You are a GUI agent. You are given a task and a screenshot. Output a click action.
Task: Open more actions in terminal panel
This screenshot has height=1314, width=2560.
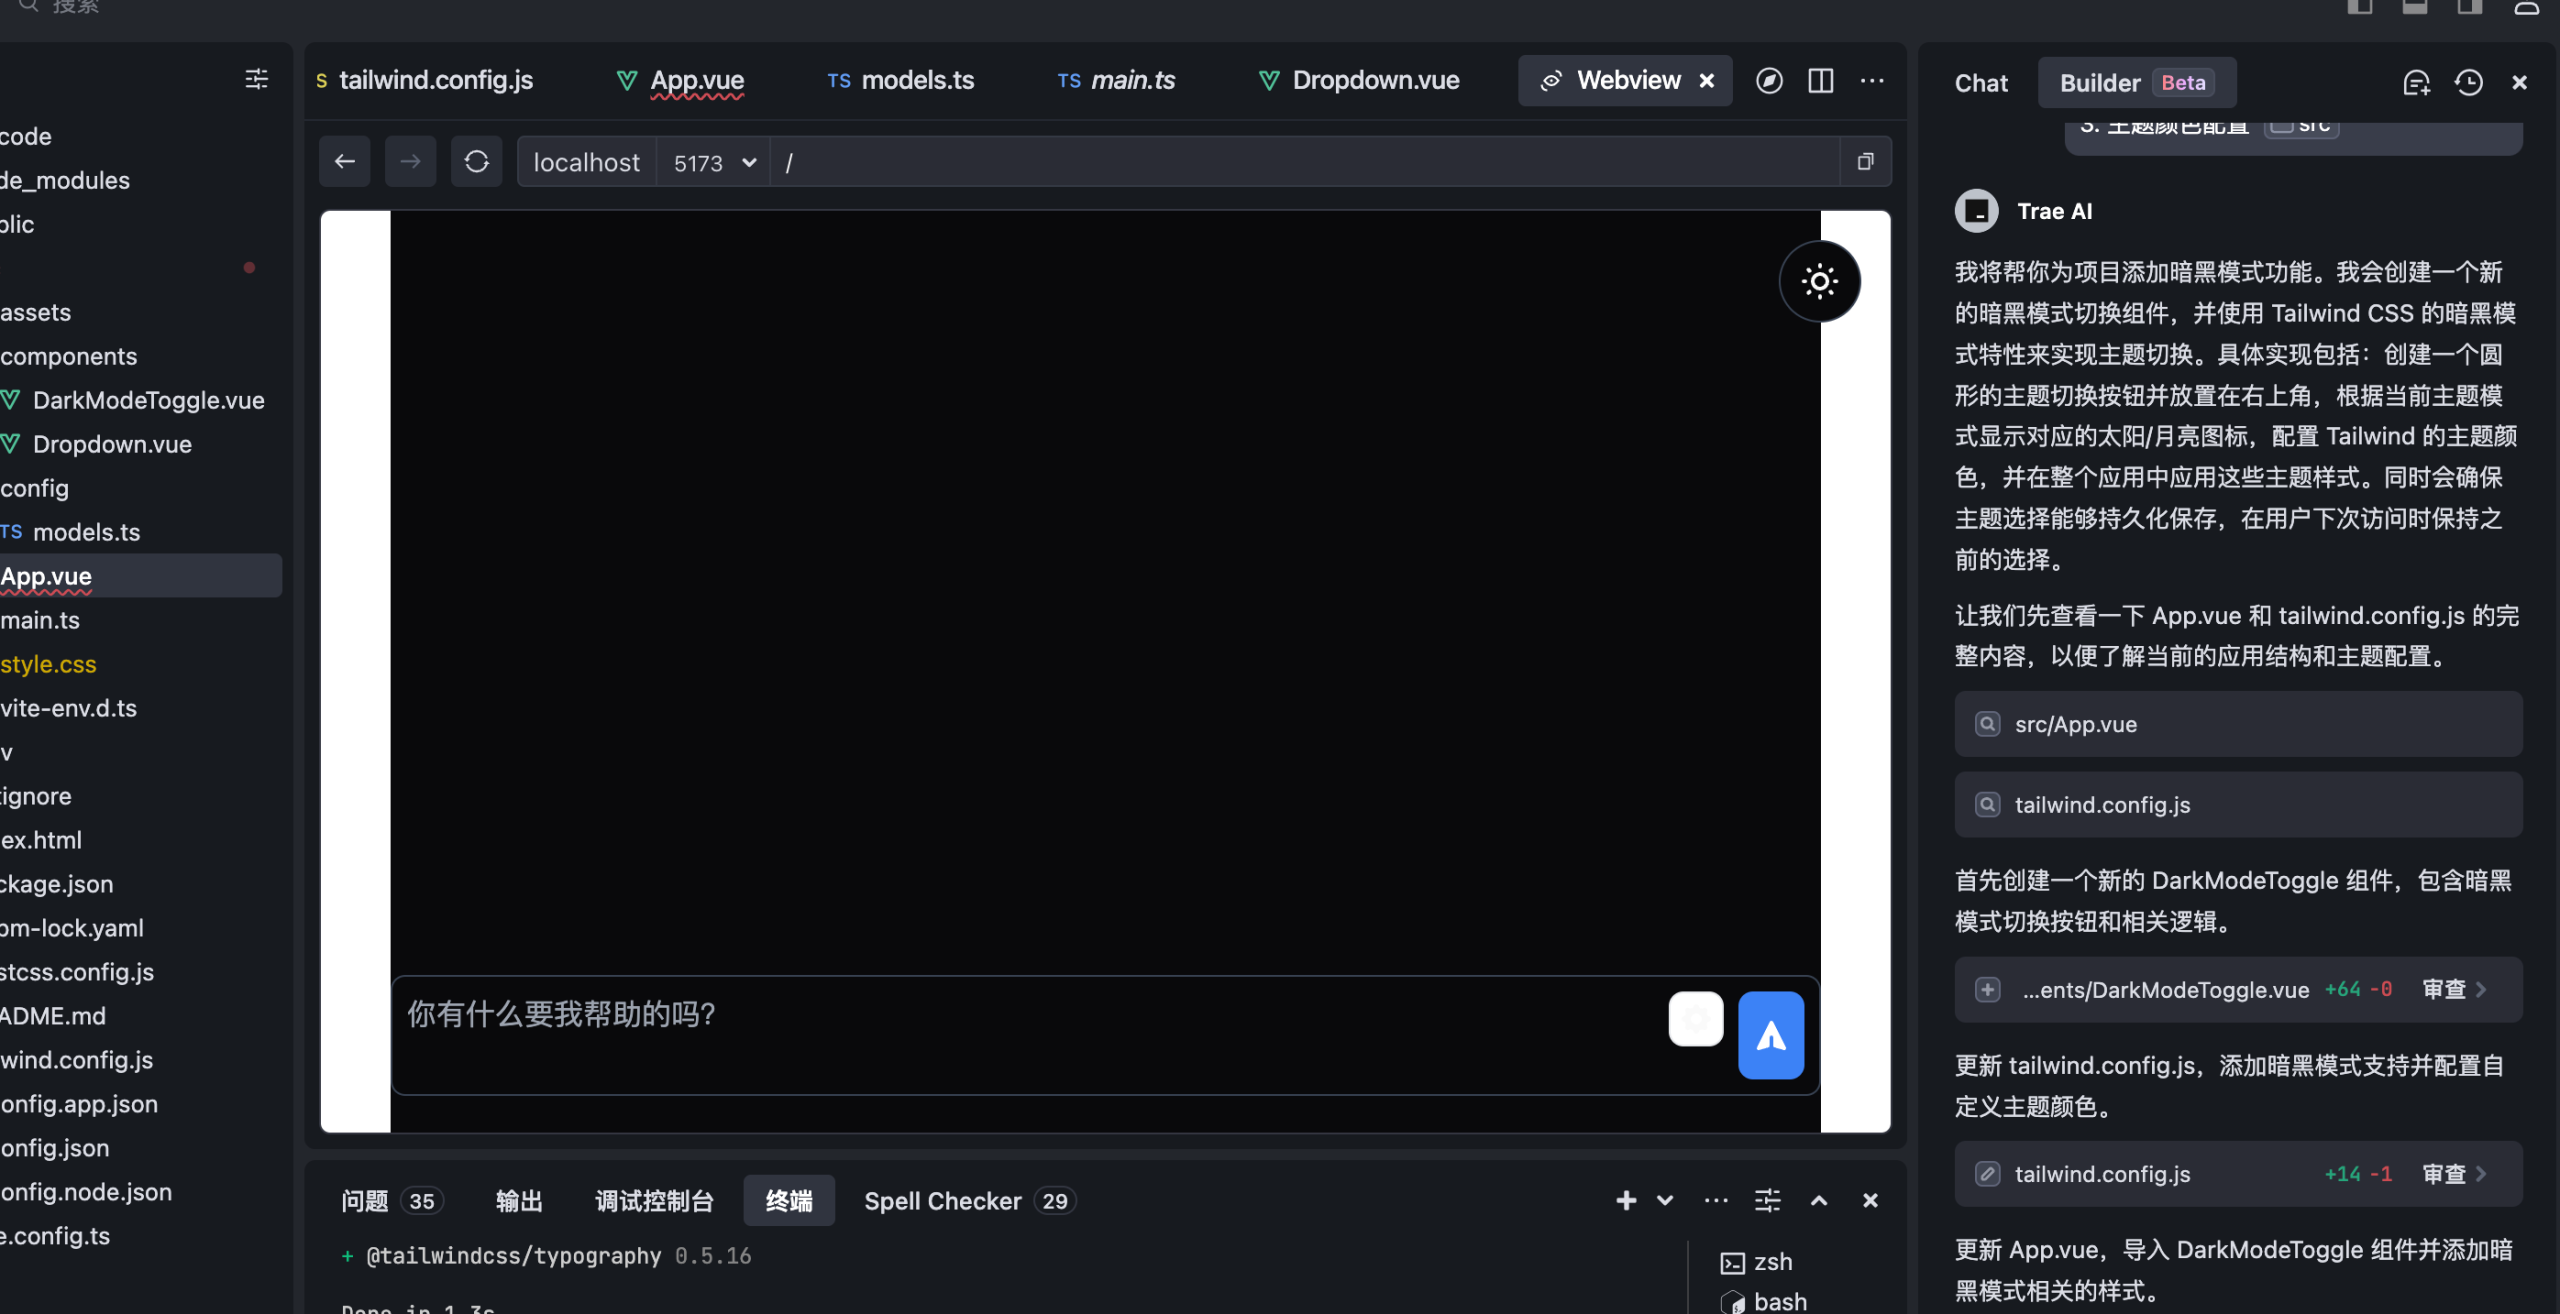click(x=1715, y=1200)
